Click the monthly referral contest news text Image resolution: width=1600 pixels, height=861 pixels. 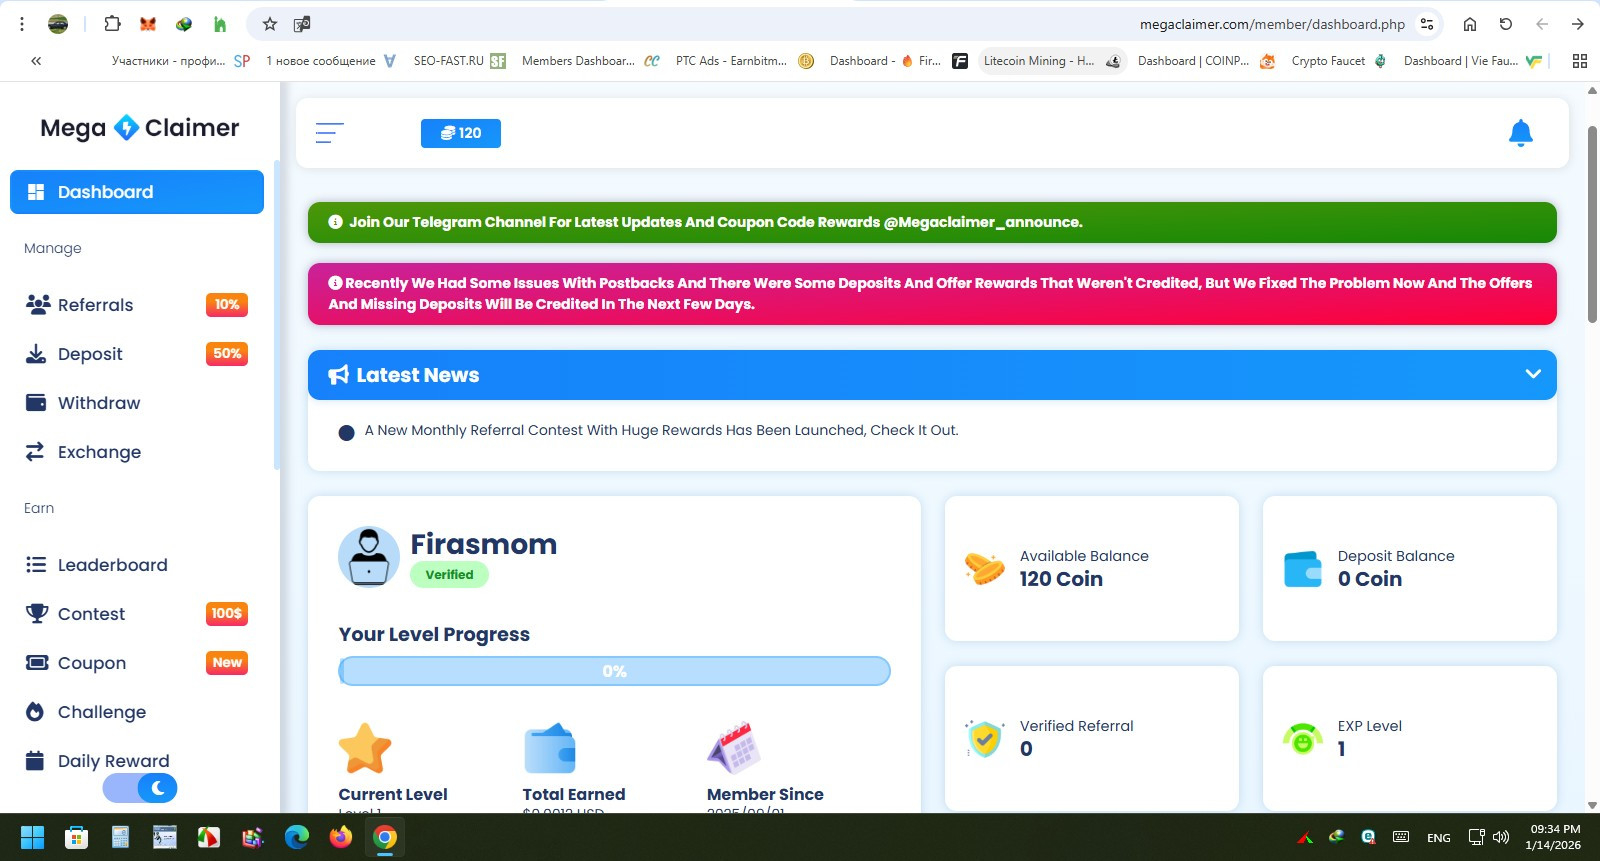[661, 430]
